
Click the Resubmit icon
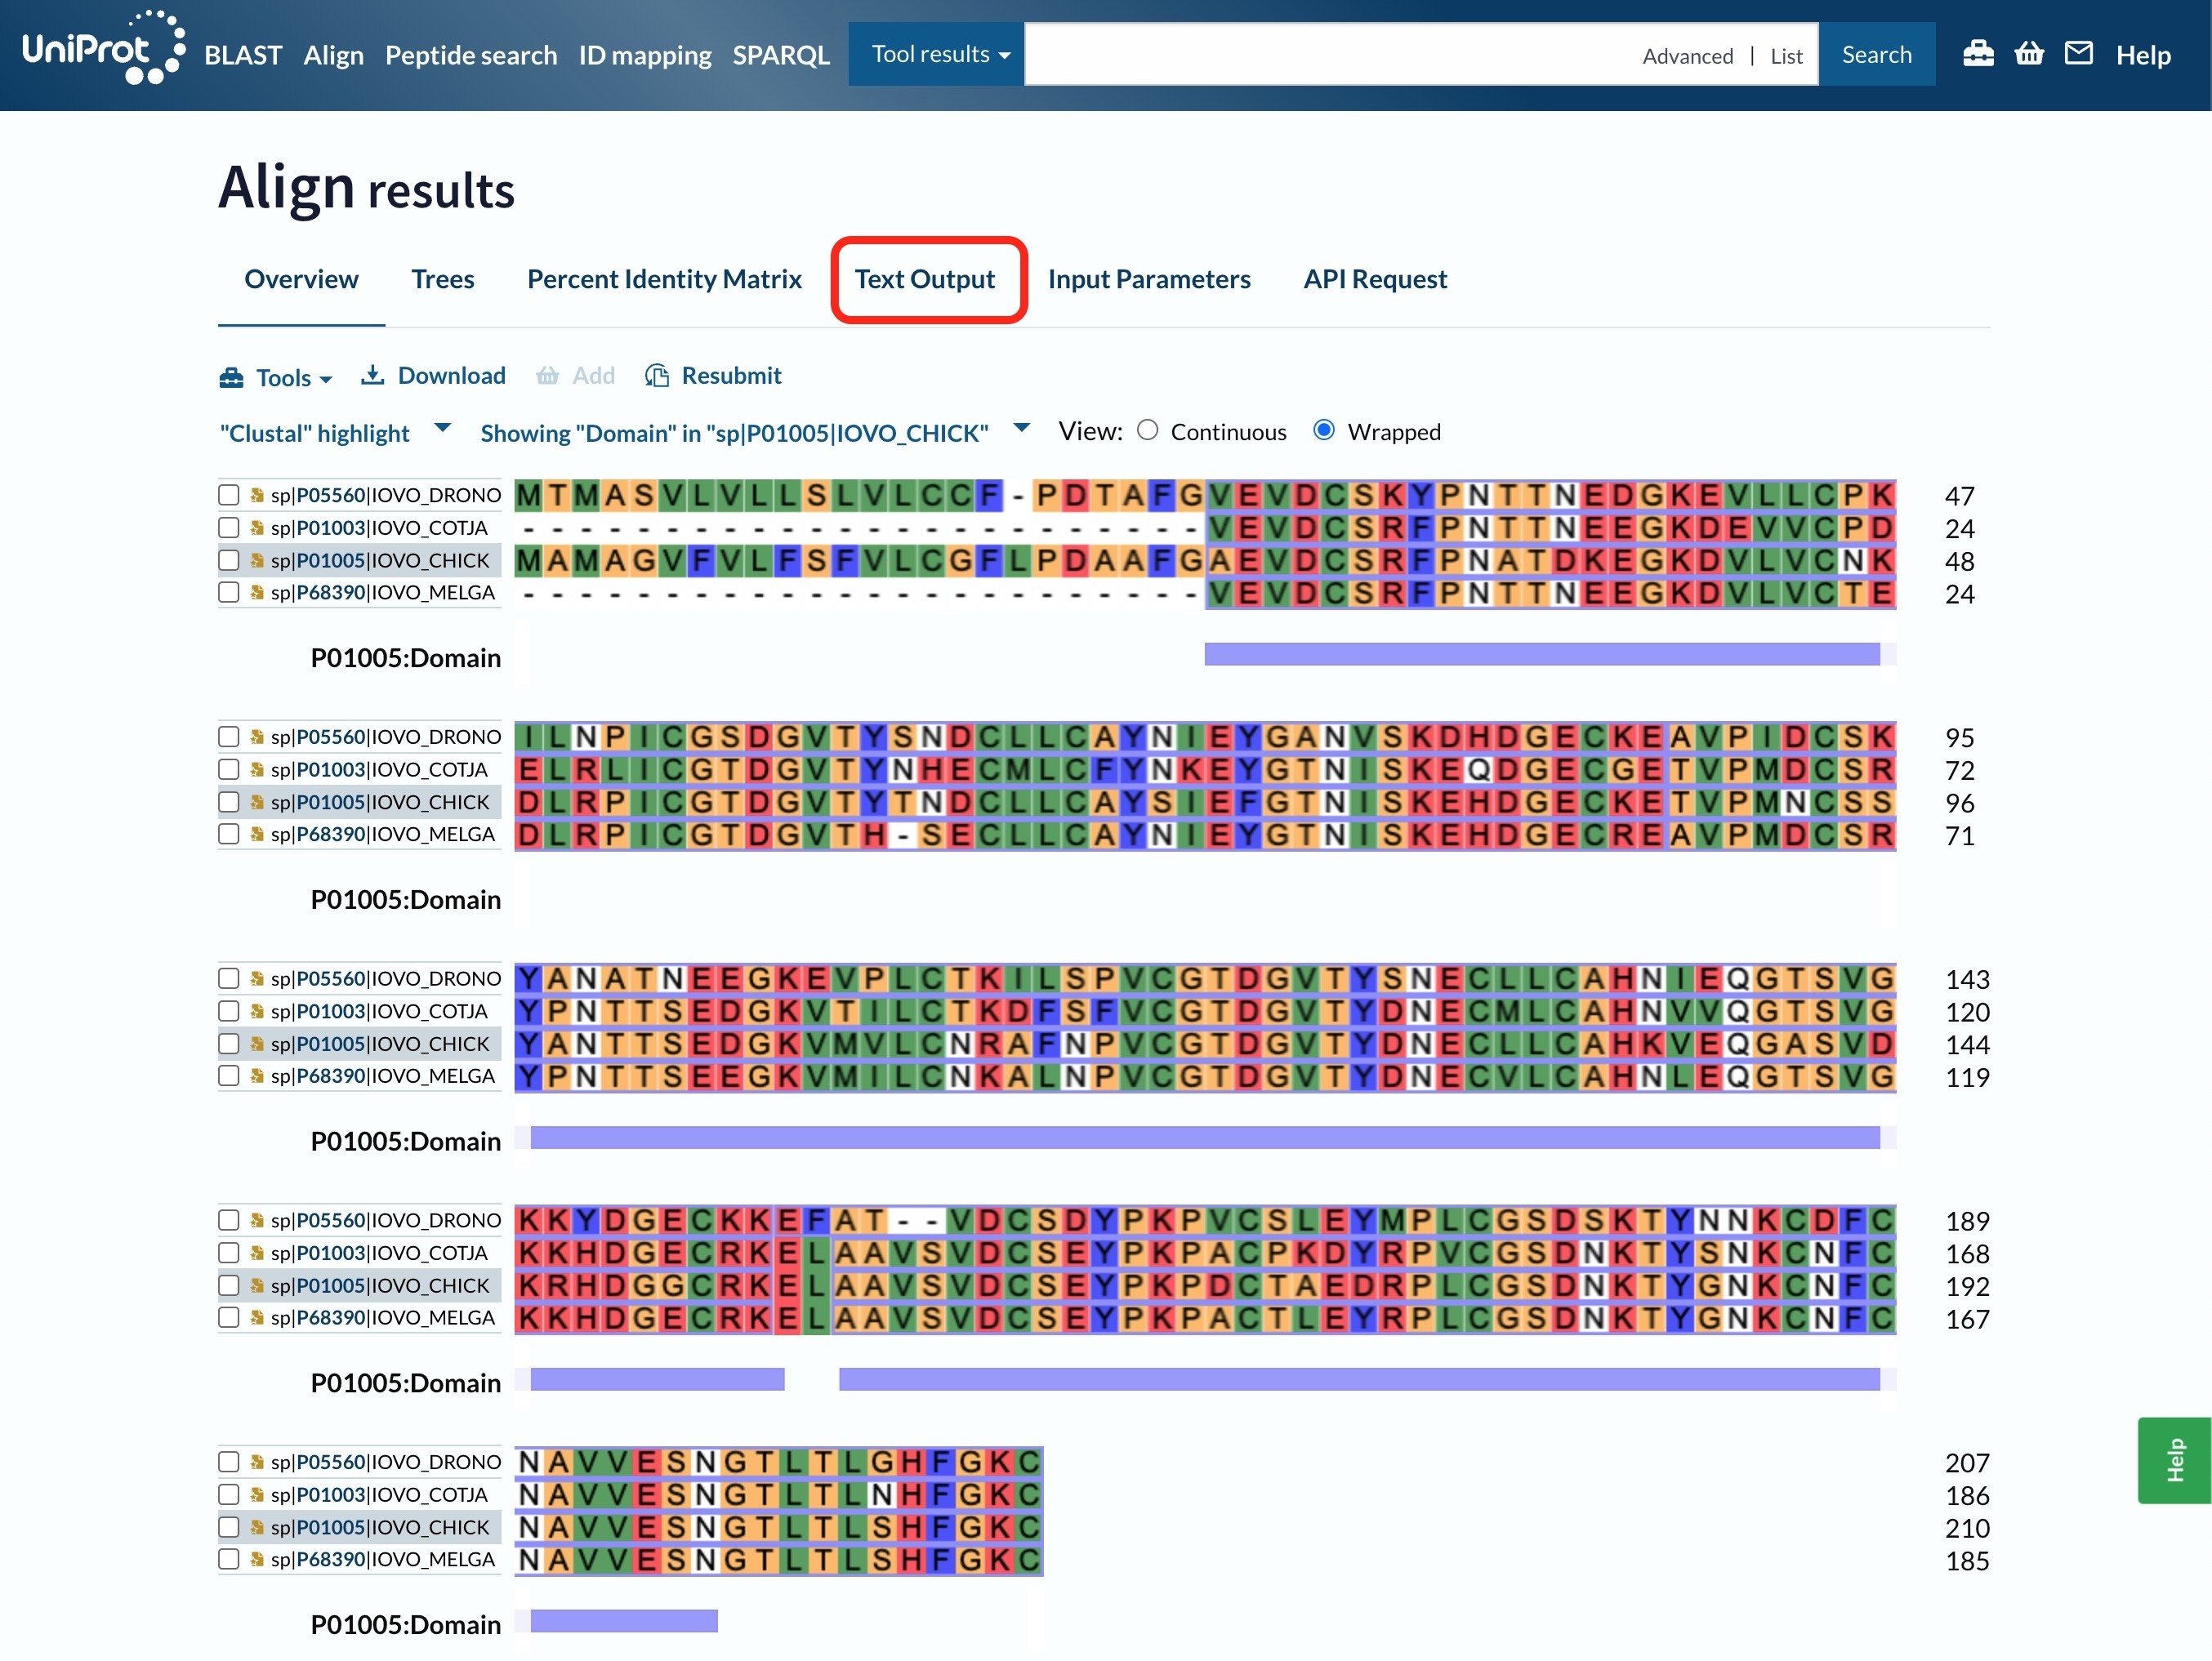[x=656, y=375]
